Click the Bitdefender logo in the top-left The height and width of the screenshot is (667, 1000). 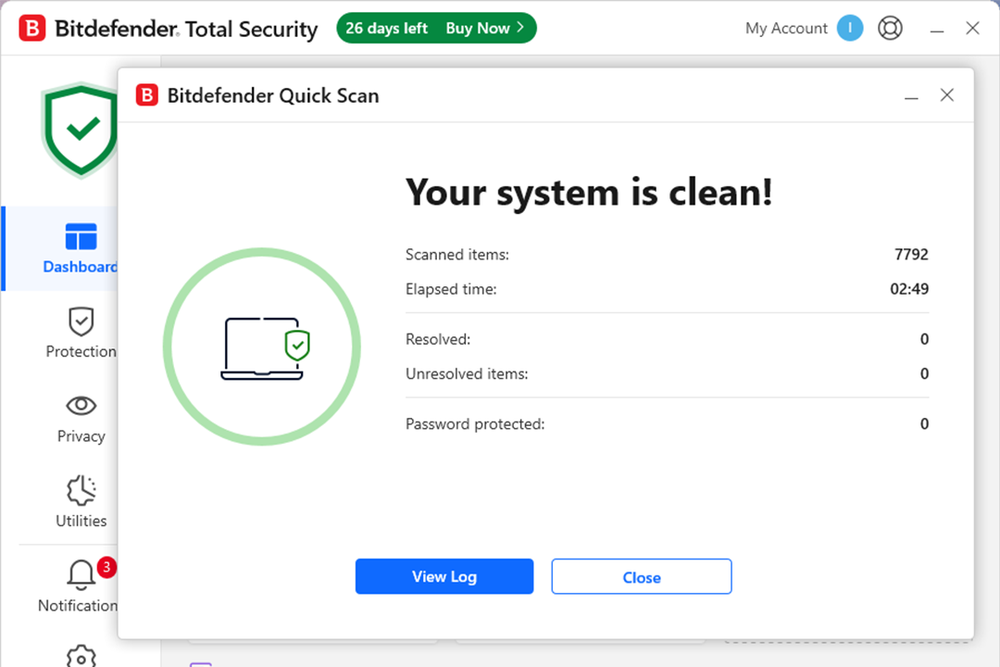point(31,28)
